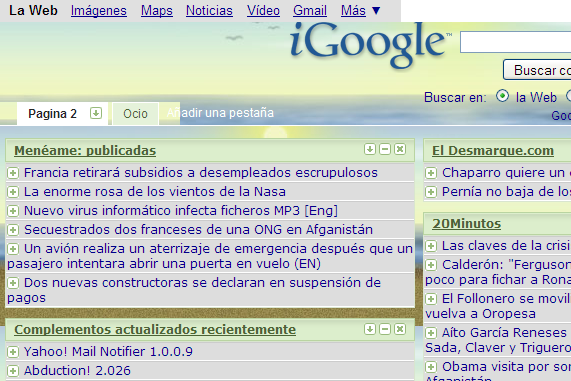The height and width of the screenshot is (381, 571).
Task: Open the Abduction! 2.026 link
Action: [x=77, y=370]
